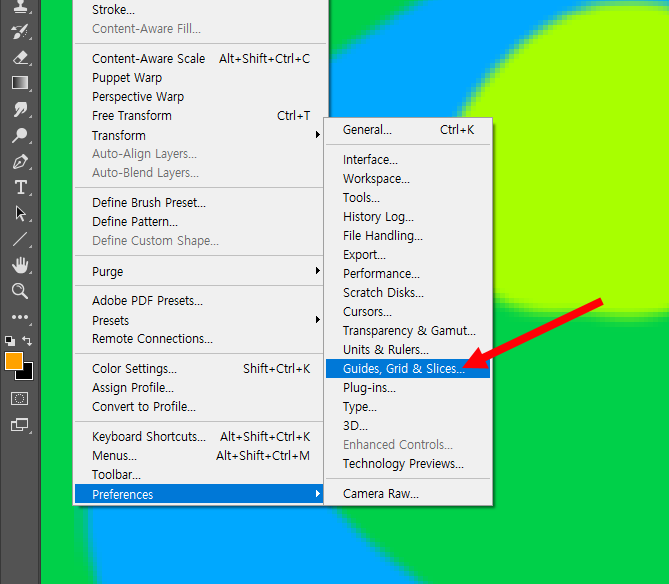Viewport: 669px width, 584px height.
Task: Open the Edit Toolbar three-dots icon
Action: coord(20,317)
